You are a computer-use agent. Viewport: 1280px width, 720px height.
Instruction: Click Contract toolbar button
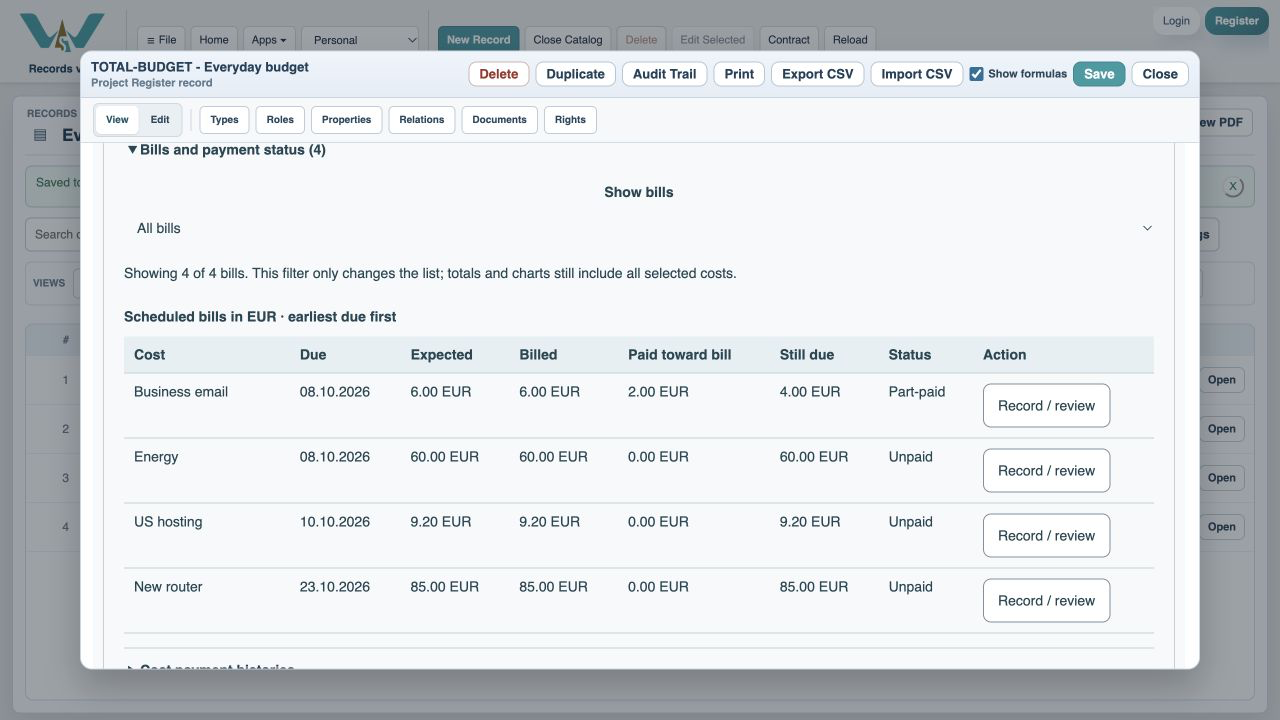[x=789, y=40]
